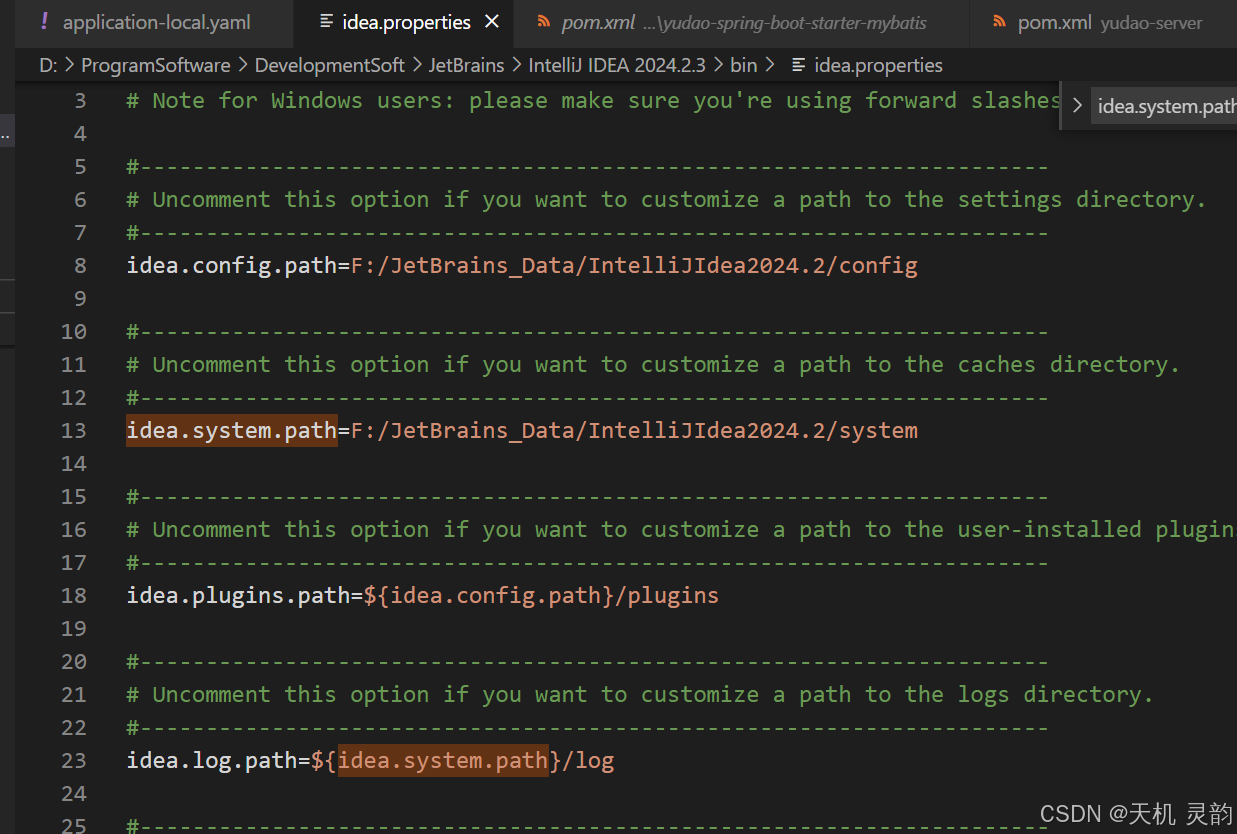
Task: Select the idea.properties editor tab
Action: [407, 22]
